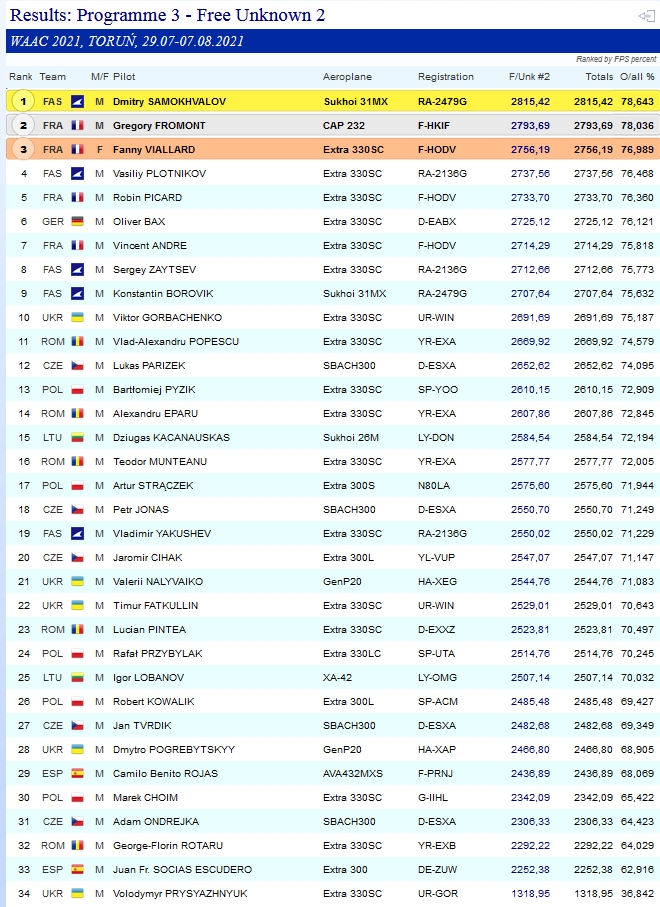Click the Czech flag in Jan TVRDIK's row
This screenshot has width=660, height=907.
pos(78,725)
